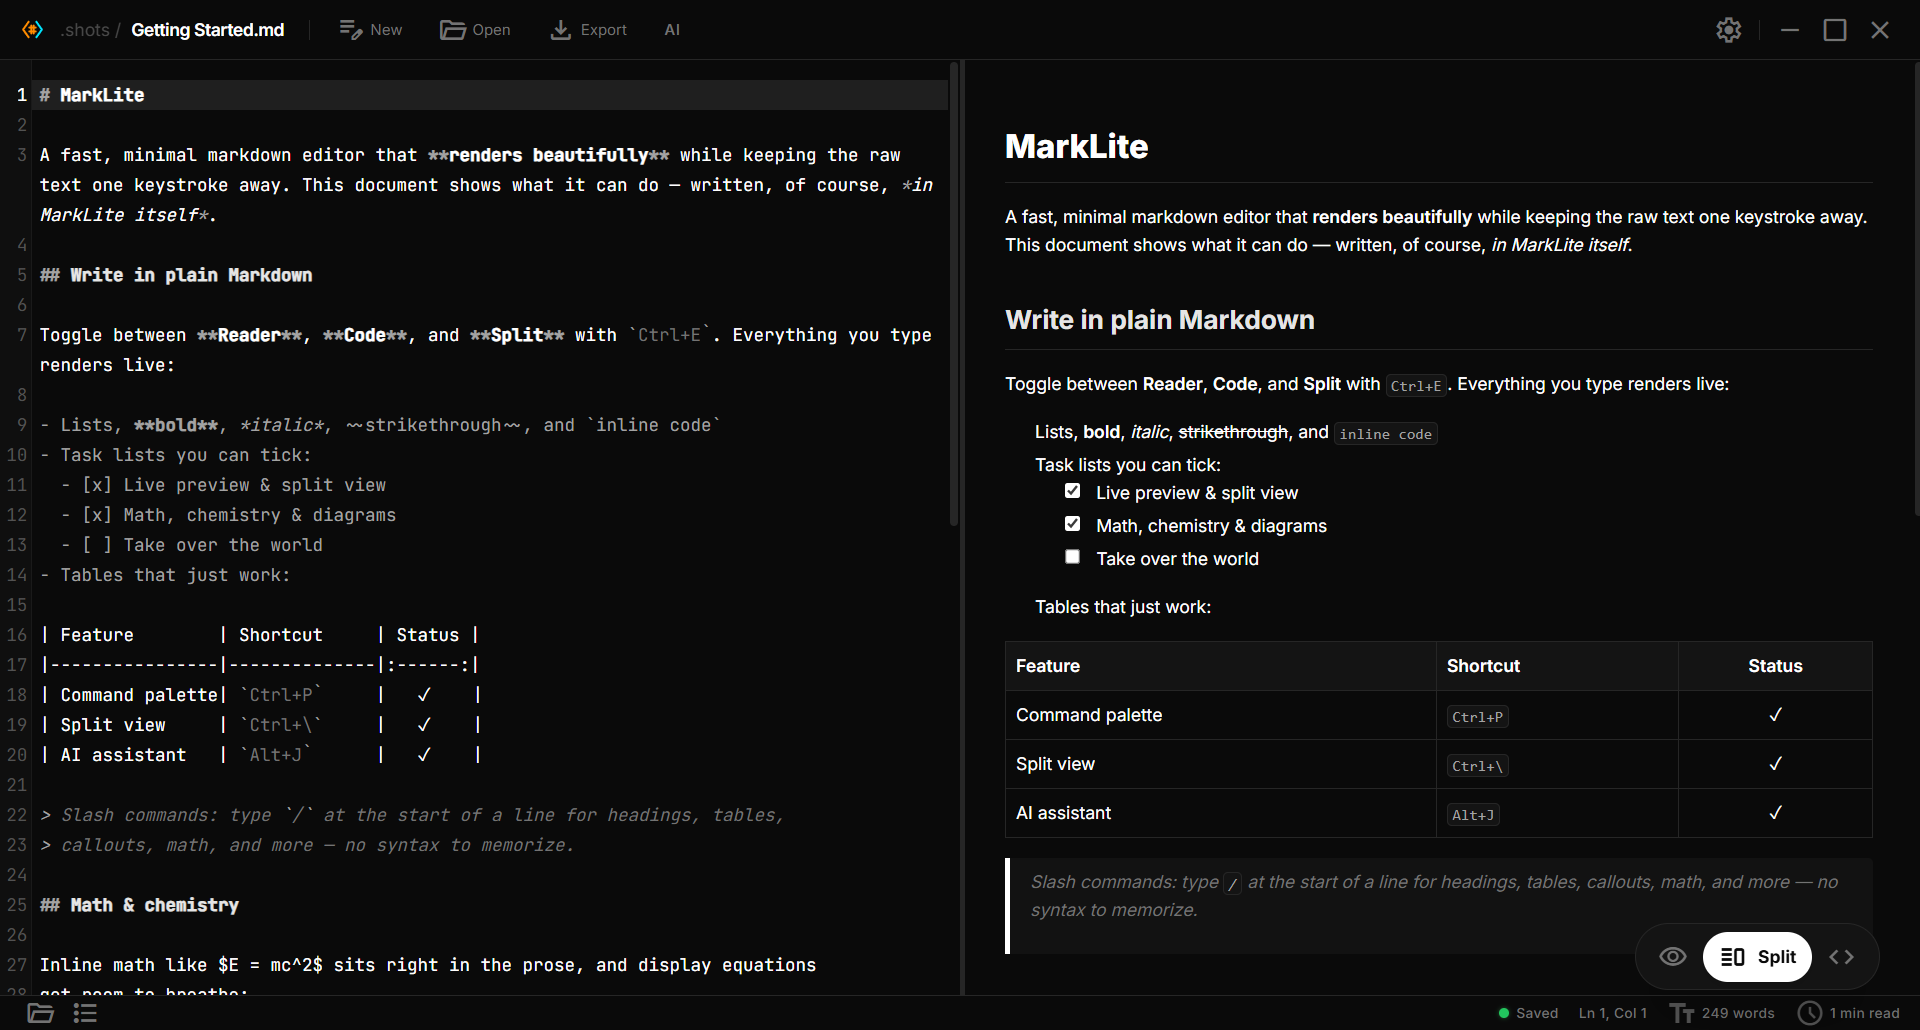Image resolution: width=1920 pixels, height=1030 pixels.
Task: Click the '## Math & chemistry' source line
Action: tap(140, 905)
